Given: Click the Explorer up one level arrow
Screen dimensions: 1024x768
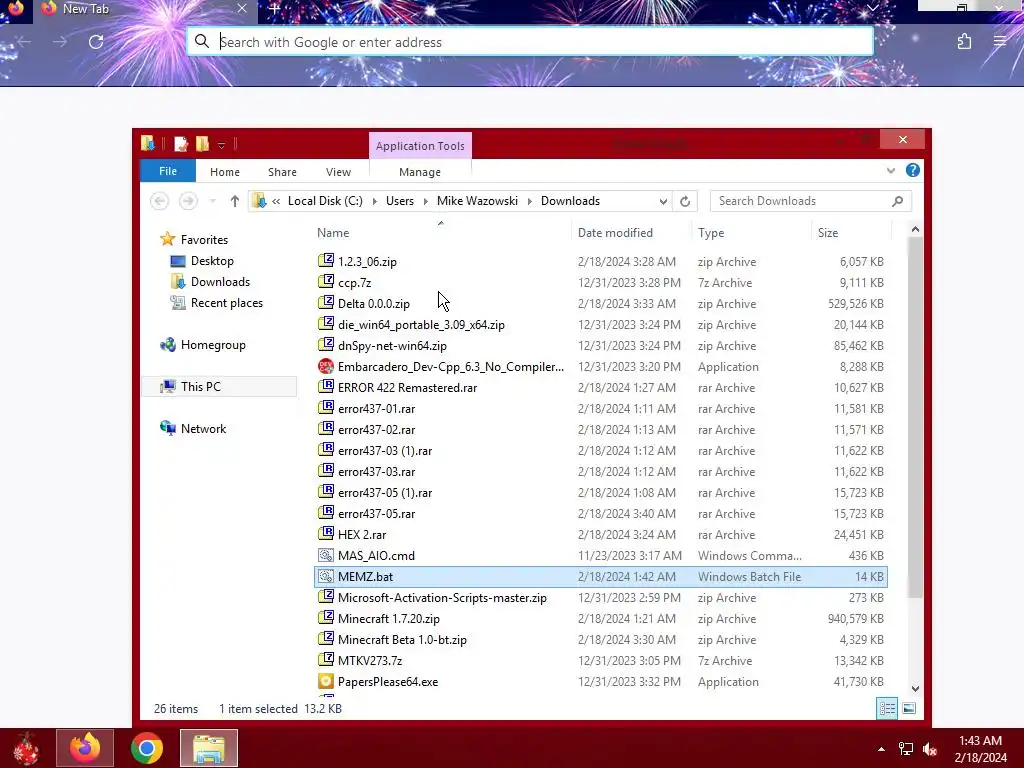Looking at the screenshot, I should click(234, 201).
